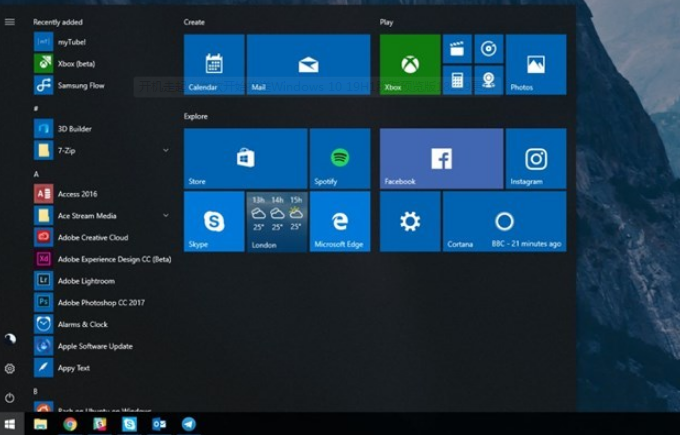Launch the green Xbox tile

tap(410, 65)
